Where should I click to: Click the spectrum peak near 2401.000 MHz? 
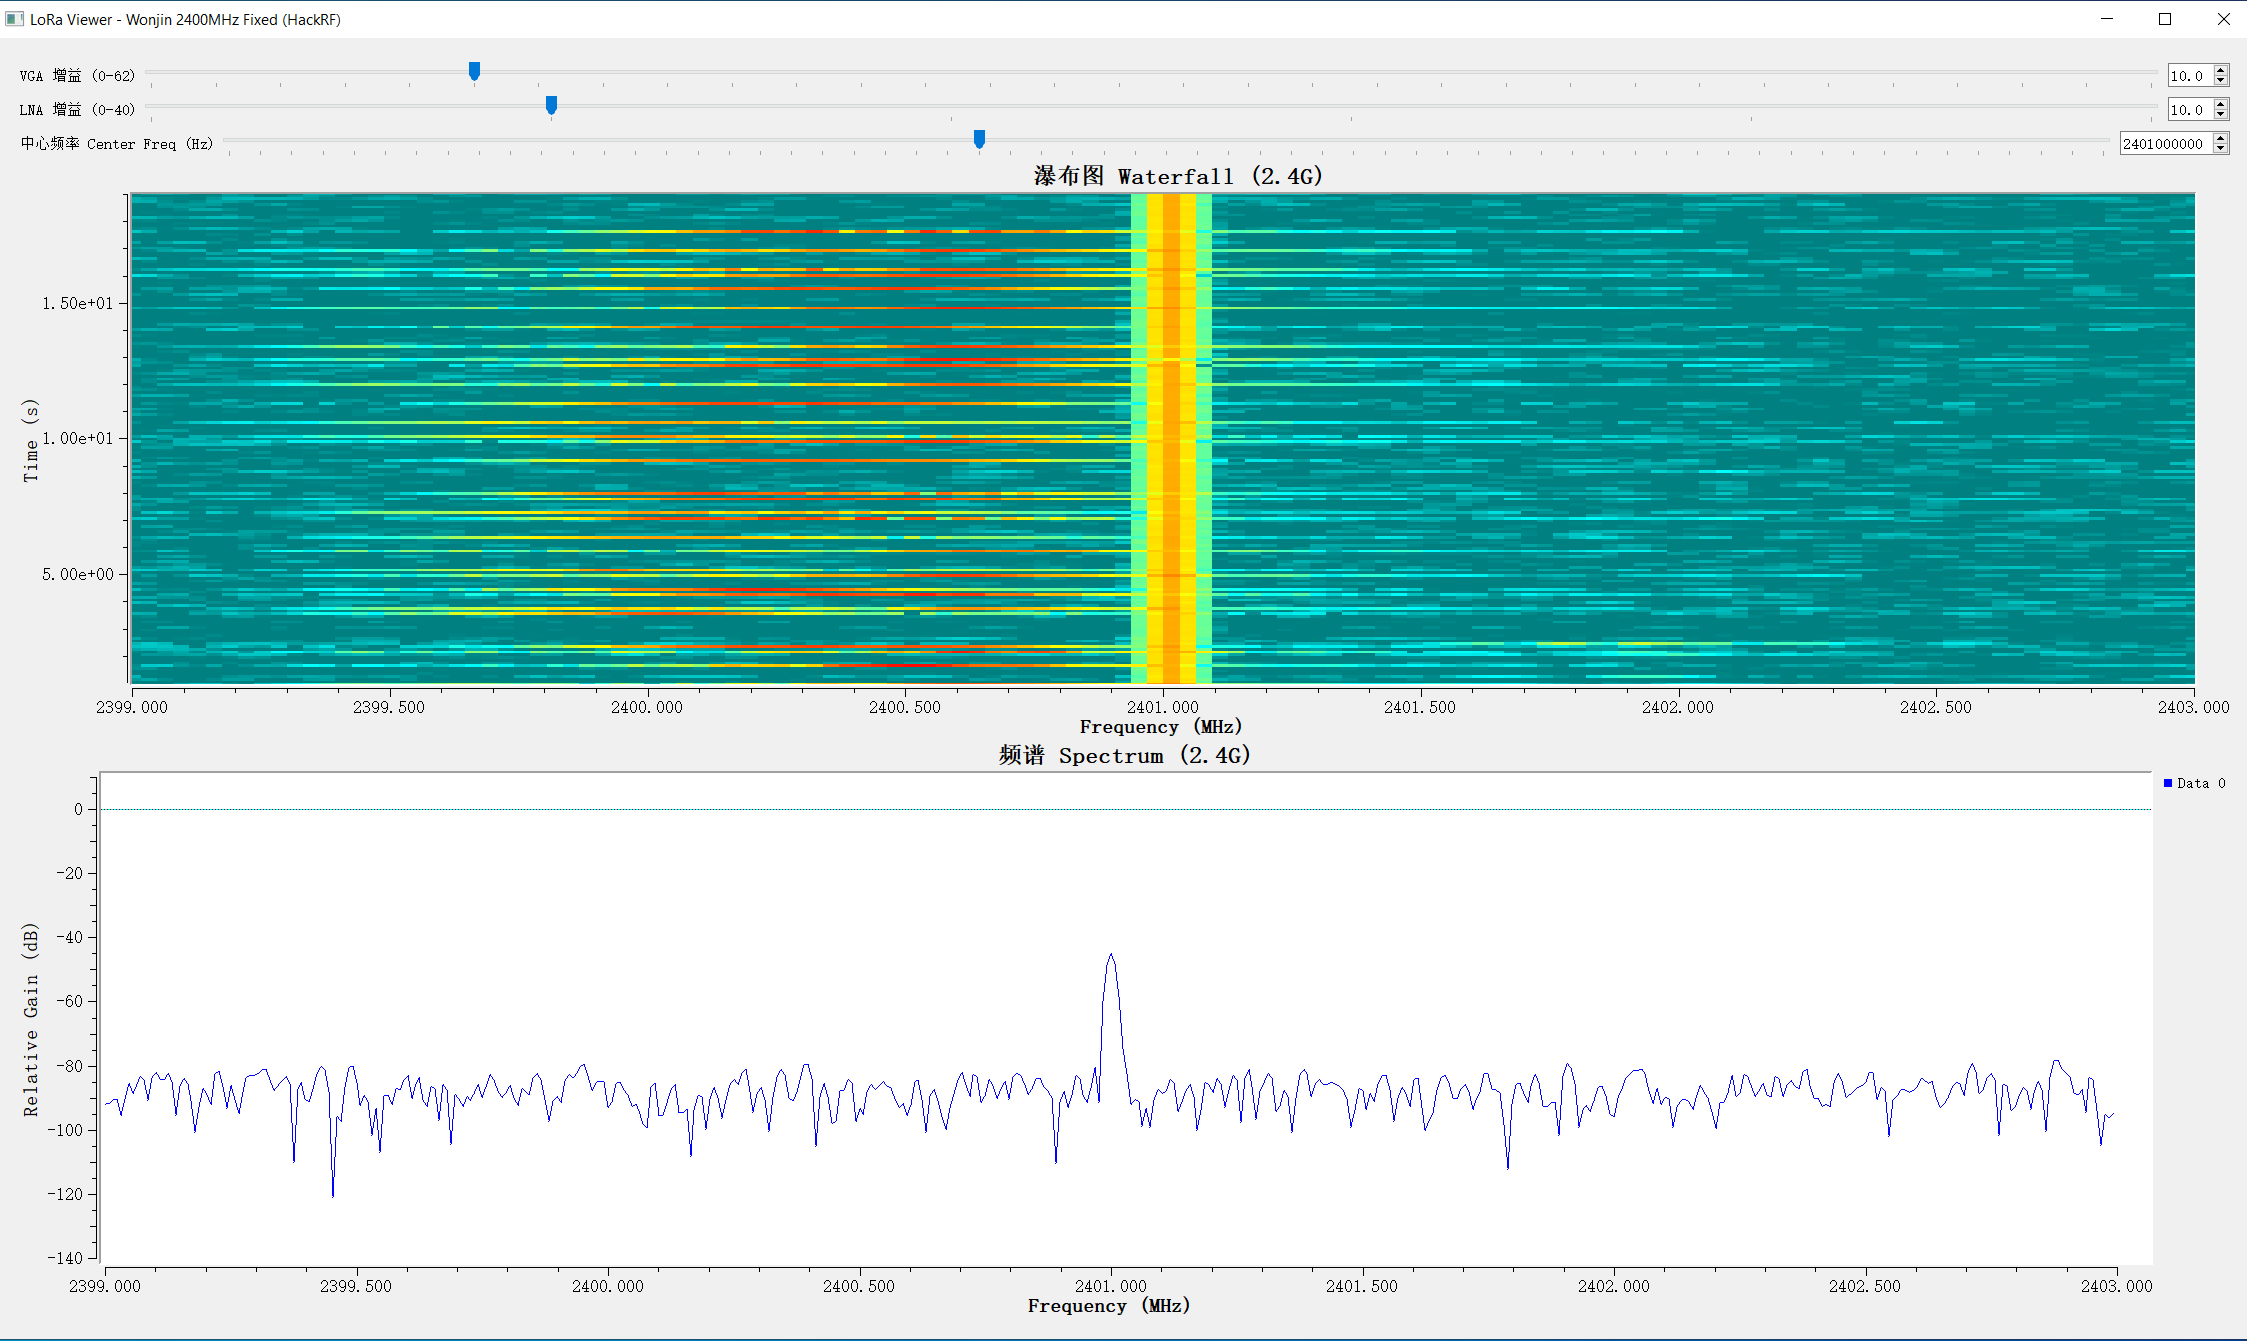pyautogui.click(x=1111, y=956)
